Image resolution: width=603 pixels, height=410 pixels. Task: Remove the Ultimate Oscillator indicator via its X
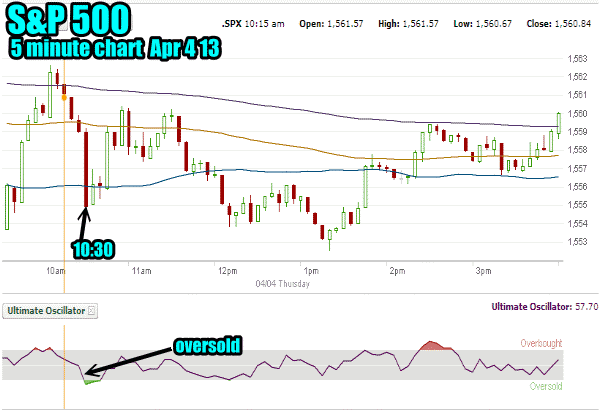(91, 311)
